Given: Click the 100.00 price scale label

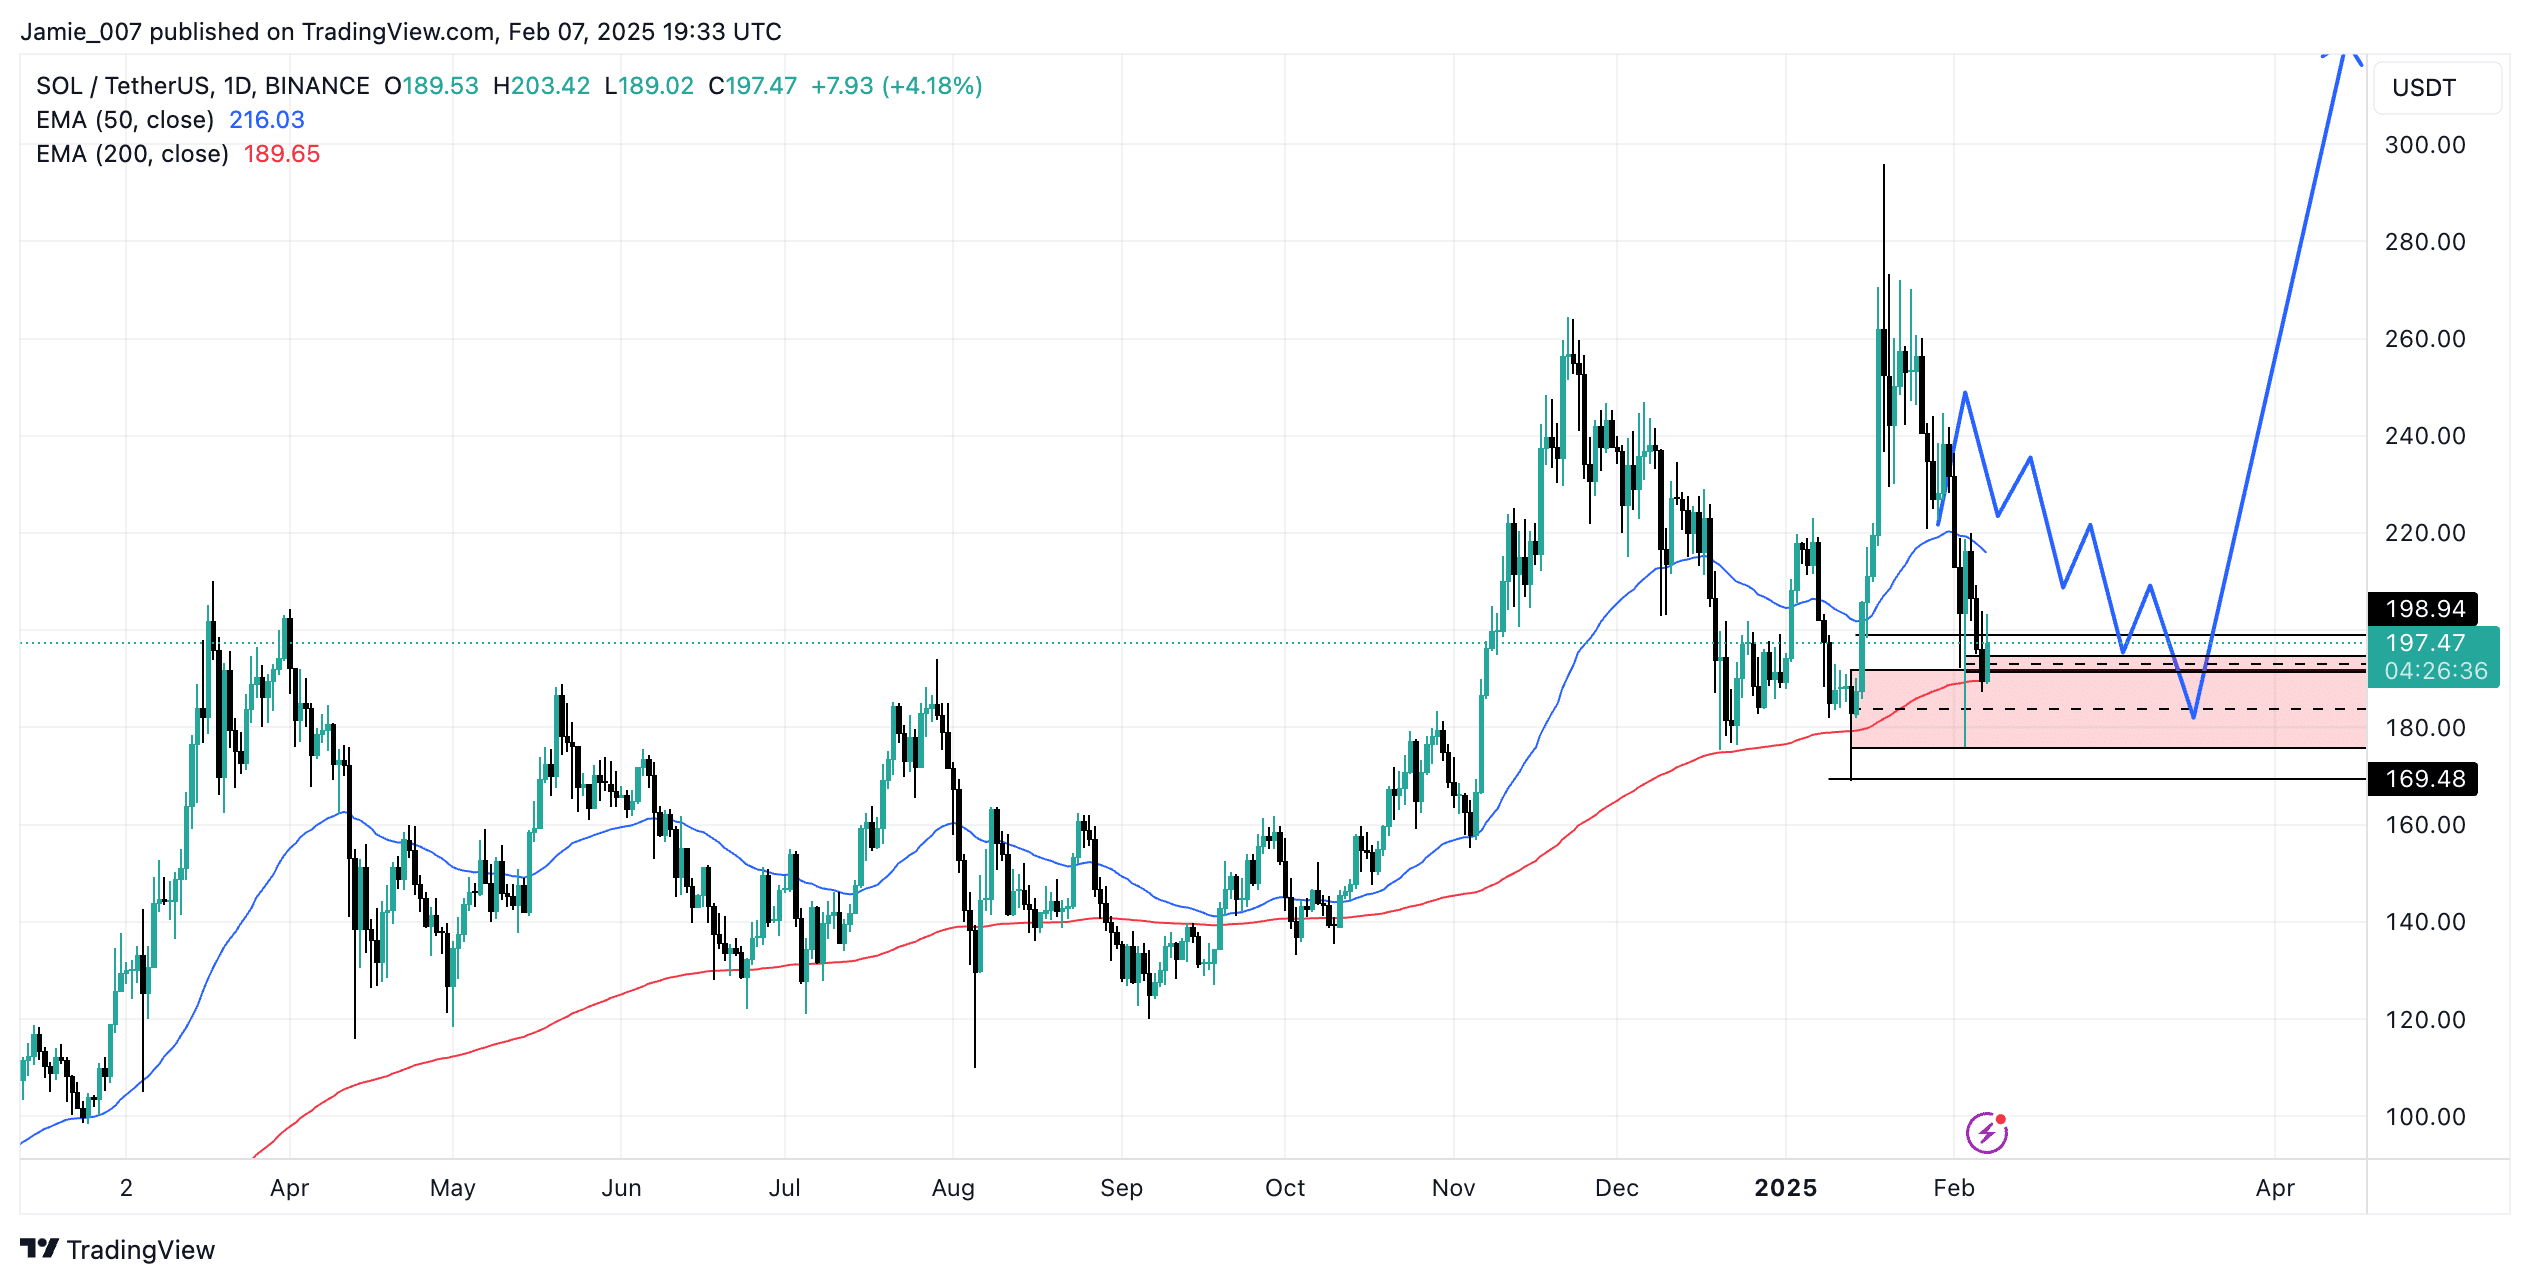Looking at the screenshot, I should pyautogui.click(x=2424, y=1116).
